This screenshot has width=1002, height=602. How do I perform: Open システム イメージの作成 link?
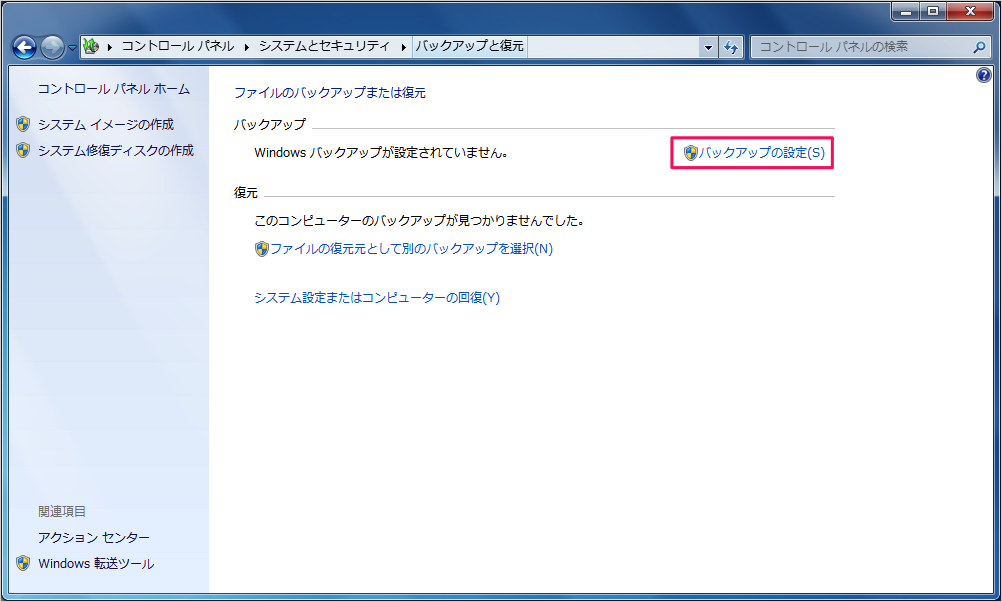click(x=106, y=124)
